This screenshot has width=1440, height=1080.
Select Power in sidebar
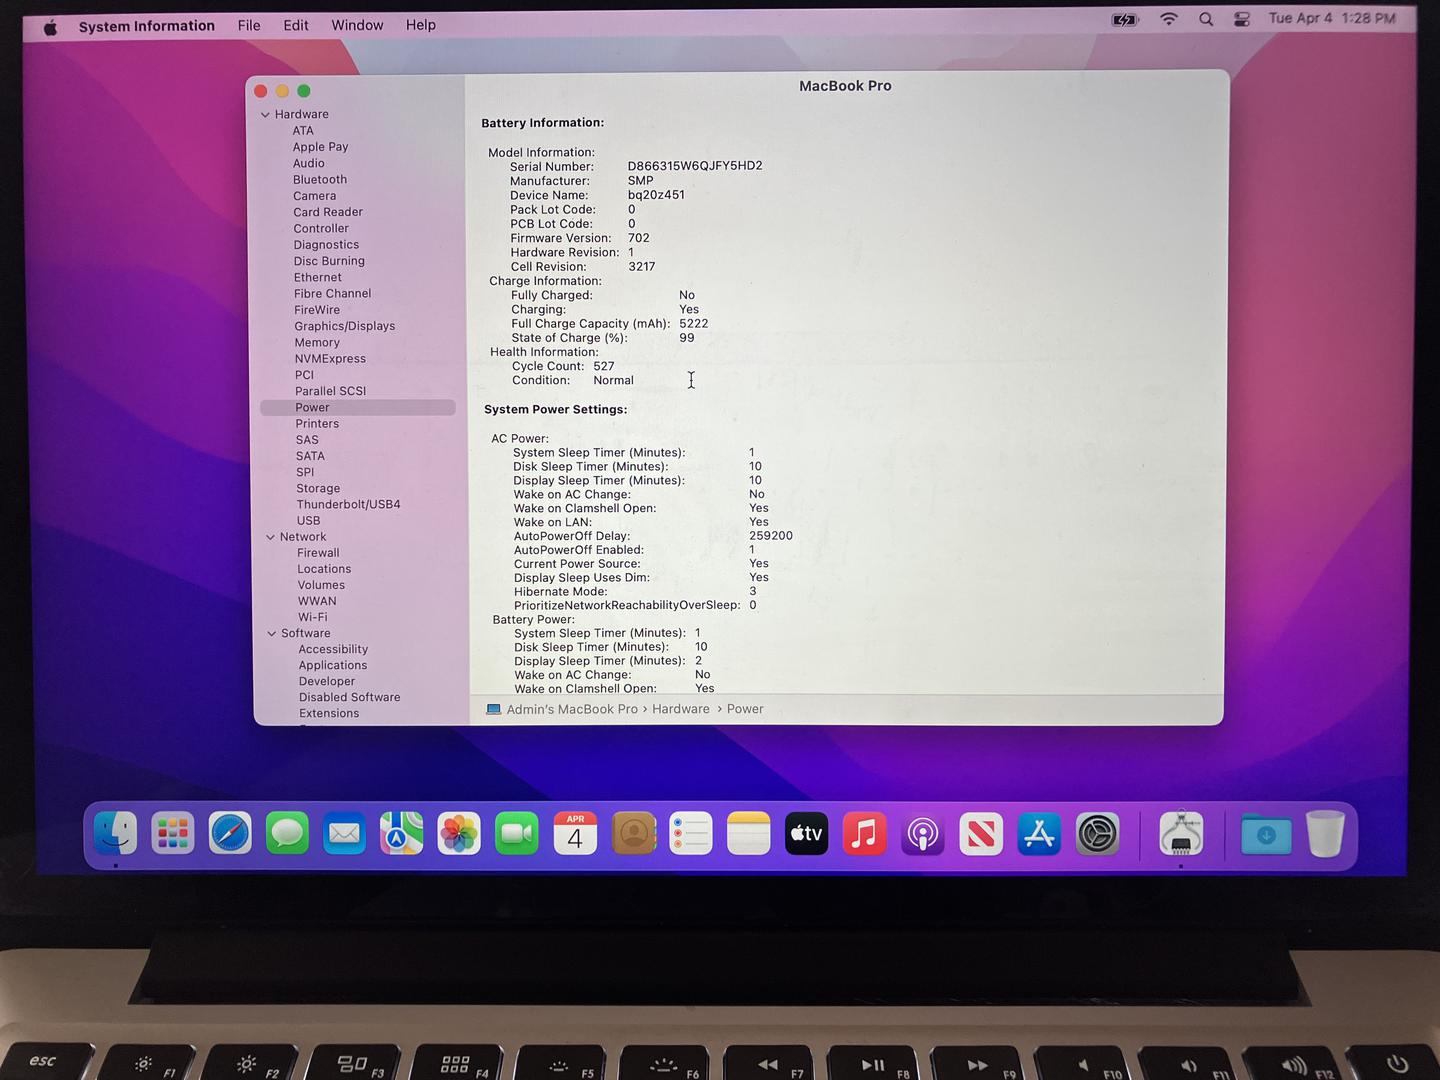point(358,408)
